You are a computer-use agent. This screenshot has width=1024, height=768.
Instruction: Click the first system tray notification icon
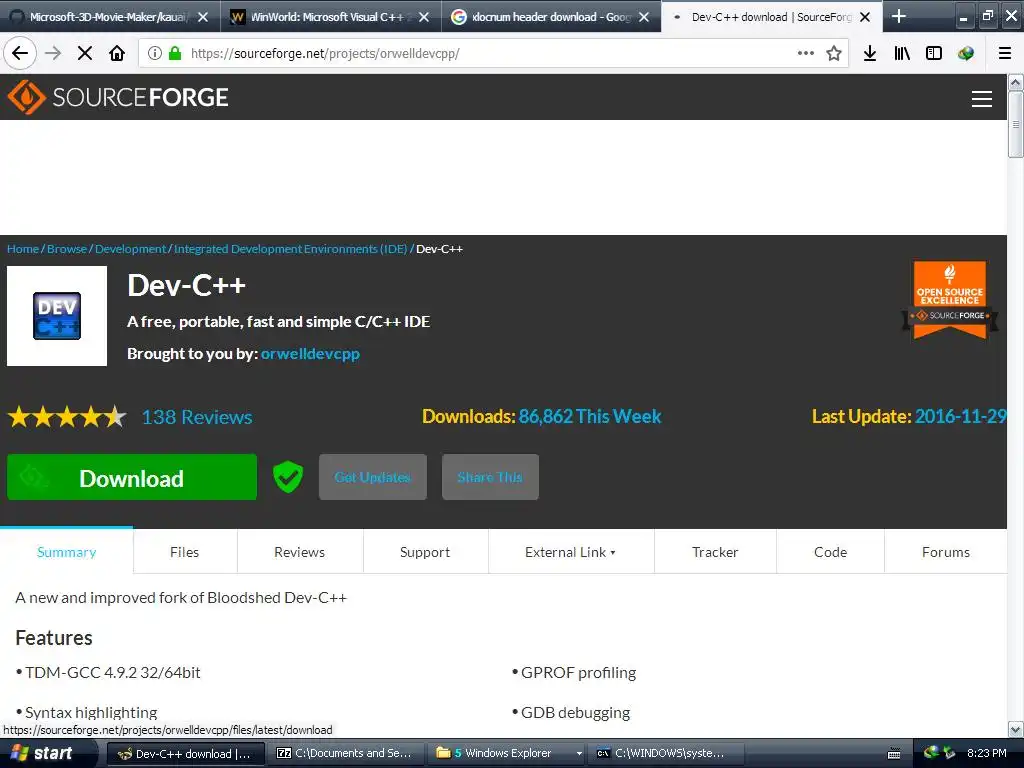click(x=931, y=753)
